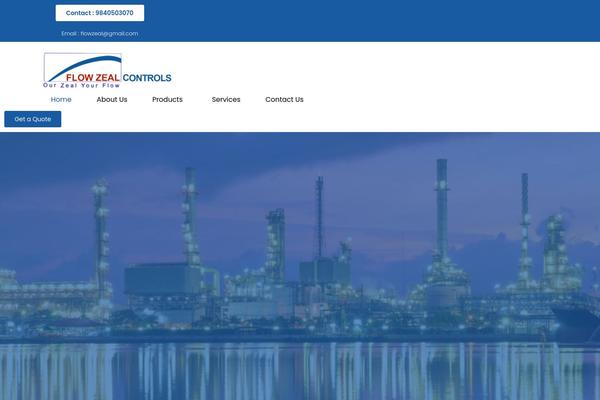The height and width of the screenshot is (400, 600).
Task: Click the Contact : 9840503070 button
Action: (99, 13)
